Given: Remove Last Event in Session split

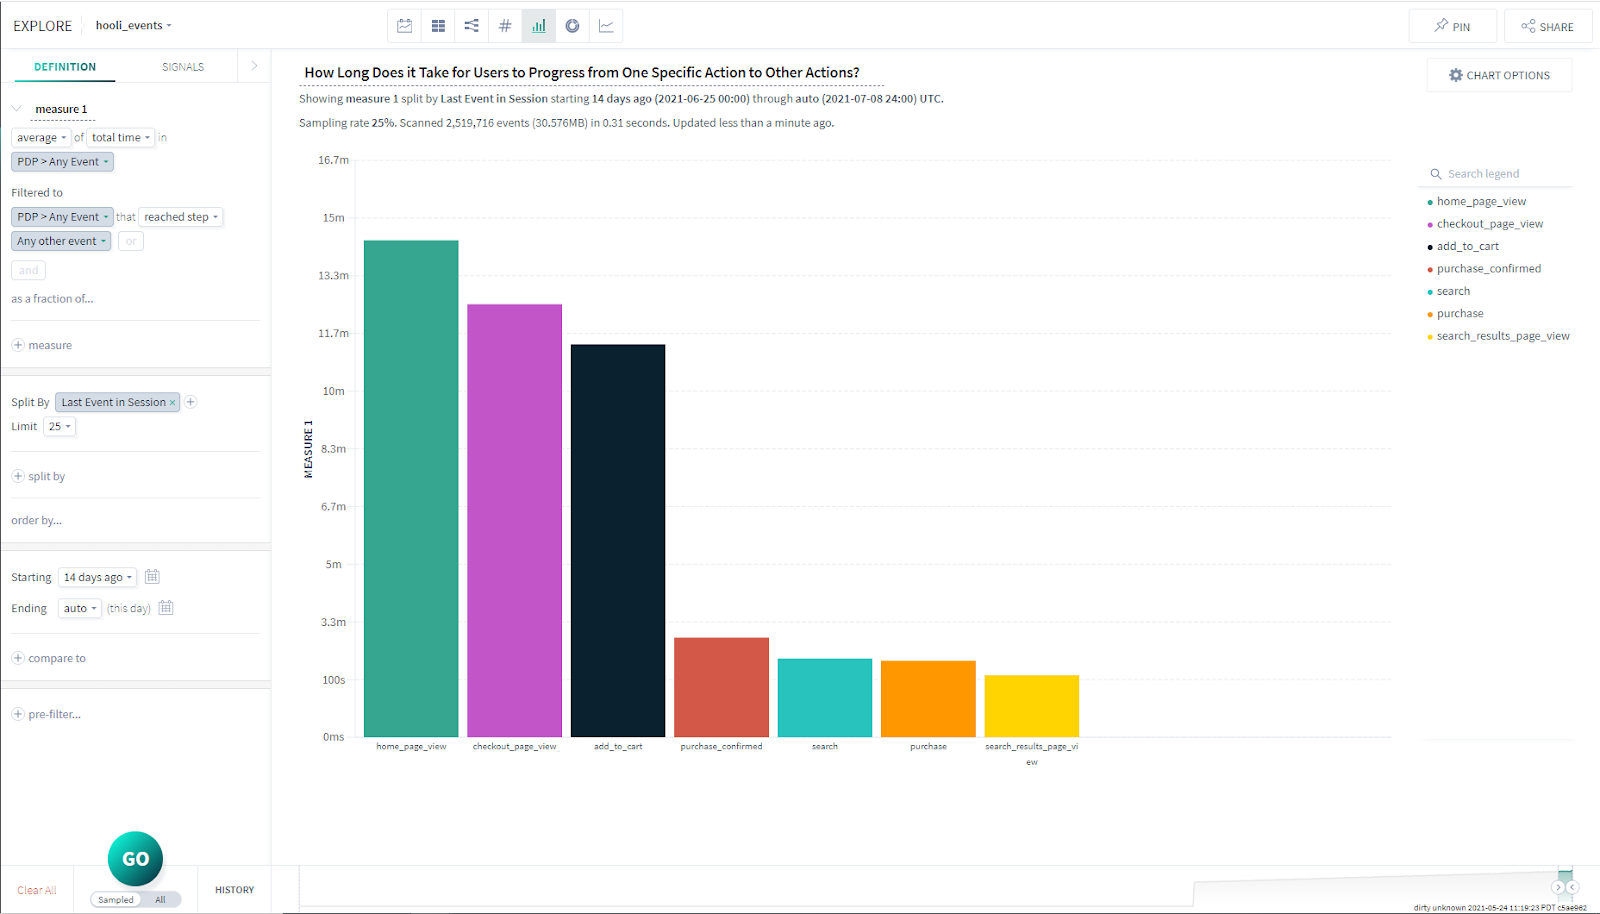Looking at the screenshot, I should 172,403.
